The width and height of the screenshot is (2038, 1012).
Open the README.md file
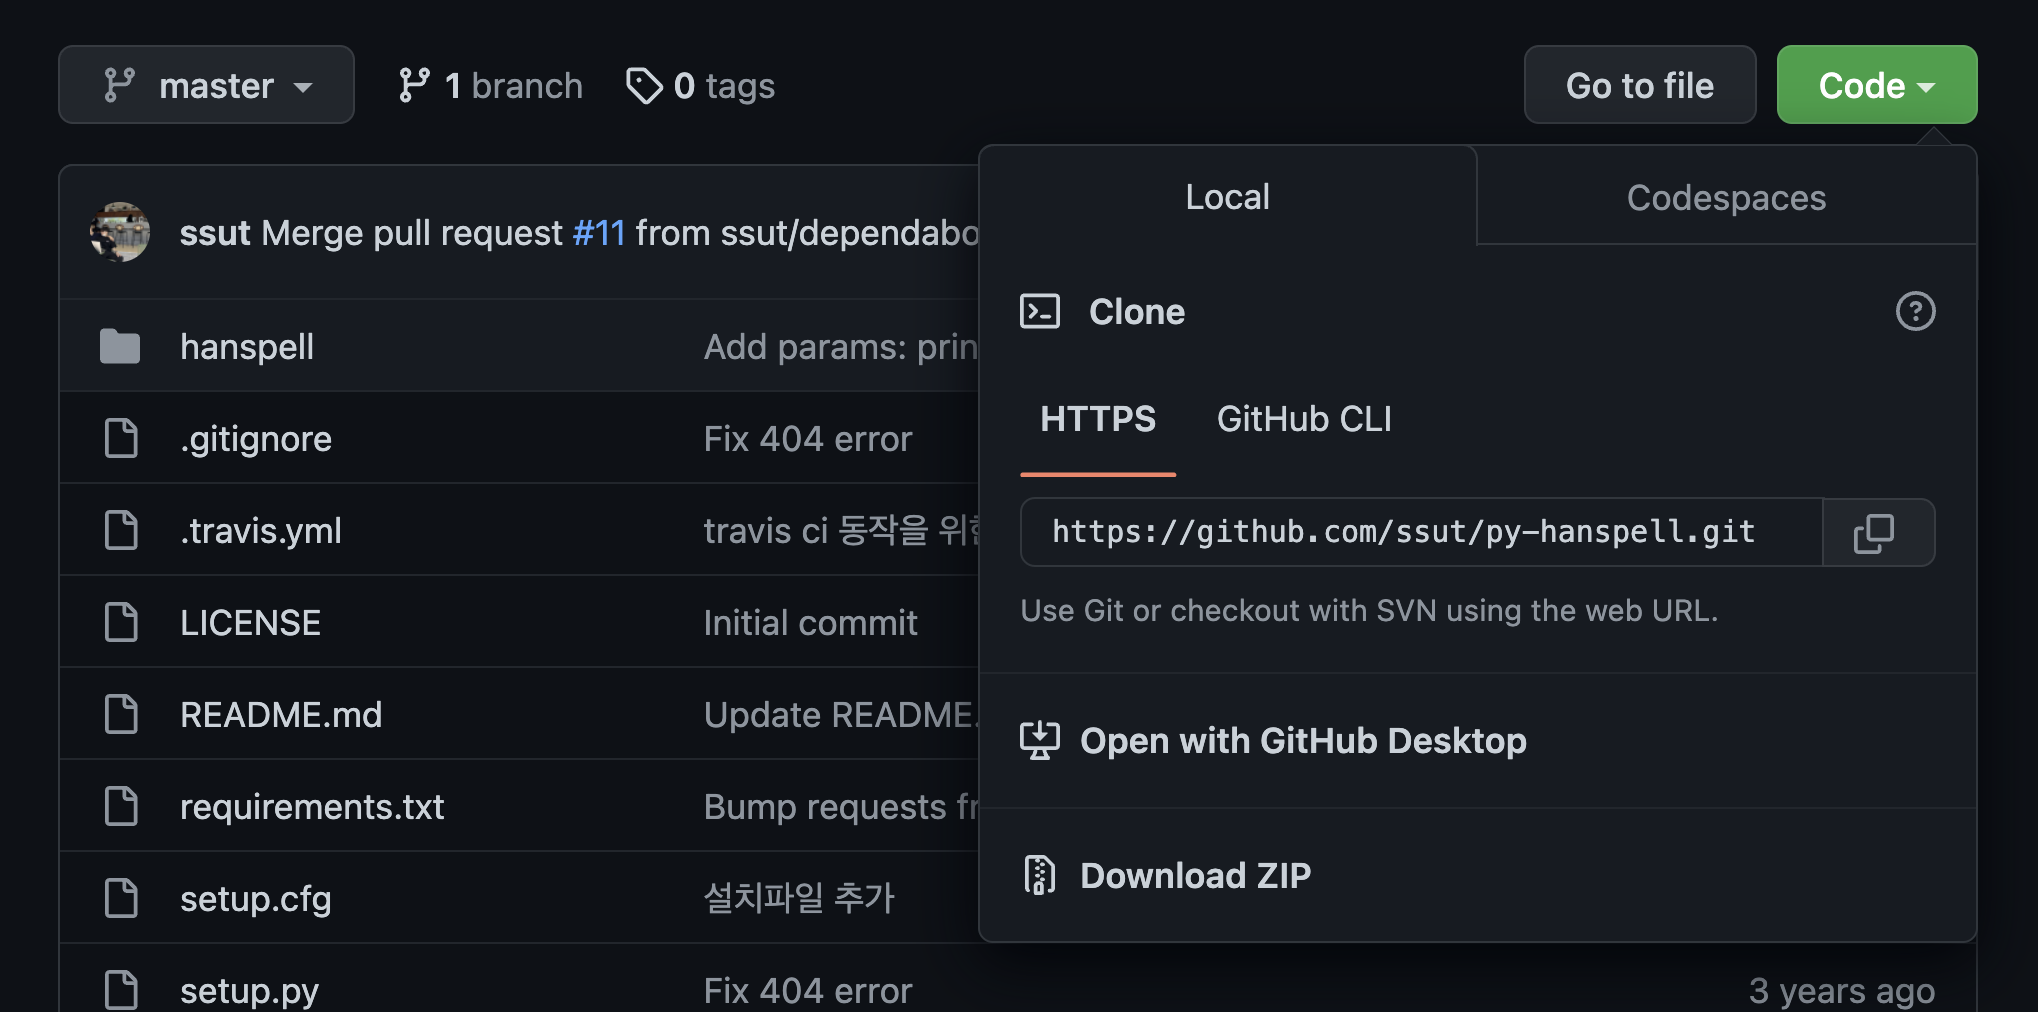click(281, 715)
